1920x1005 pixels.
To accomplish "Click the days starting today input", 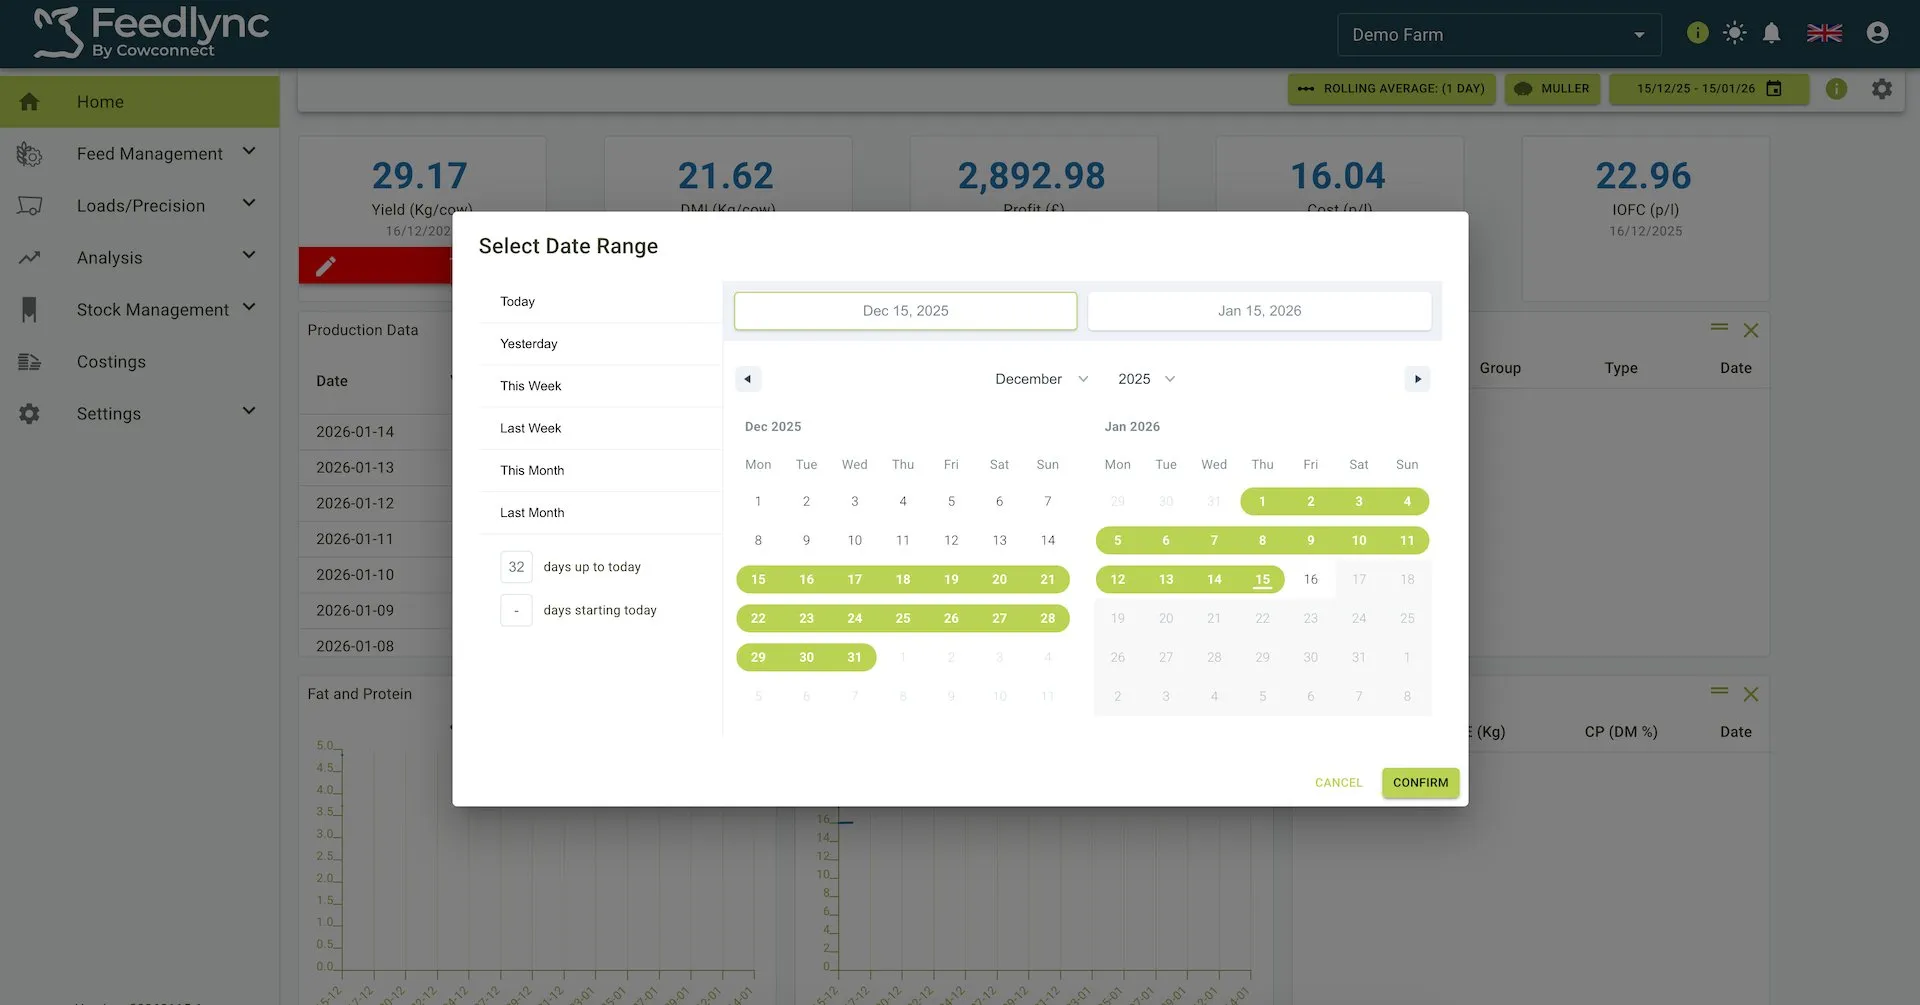I will [516, 610].
